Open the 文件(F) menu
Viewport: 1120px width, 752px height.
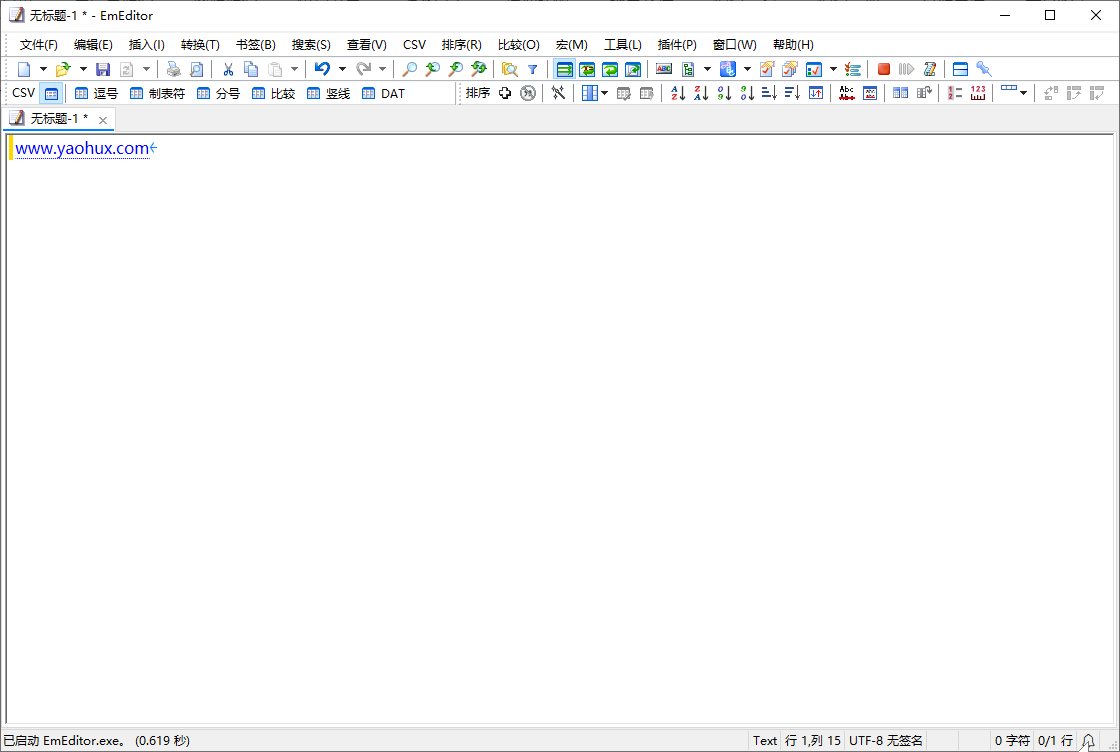tap(39, 45)
